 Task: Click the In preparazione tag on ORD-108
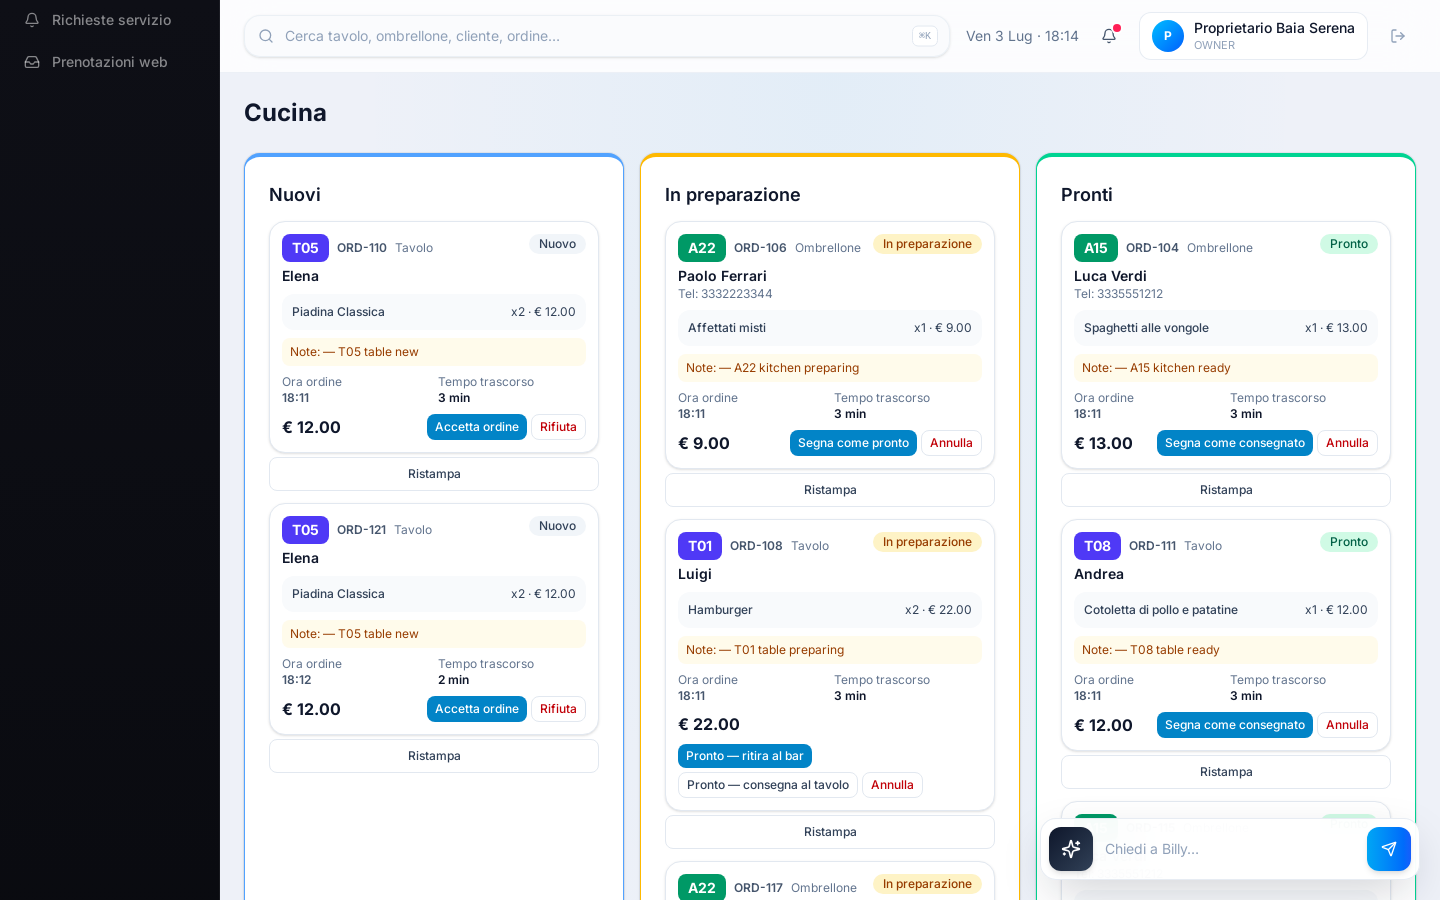(x=927, y=542)
